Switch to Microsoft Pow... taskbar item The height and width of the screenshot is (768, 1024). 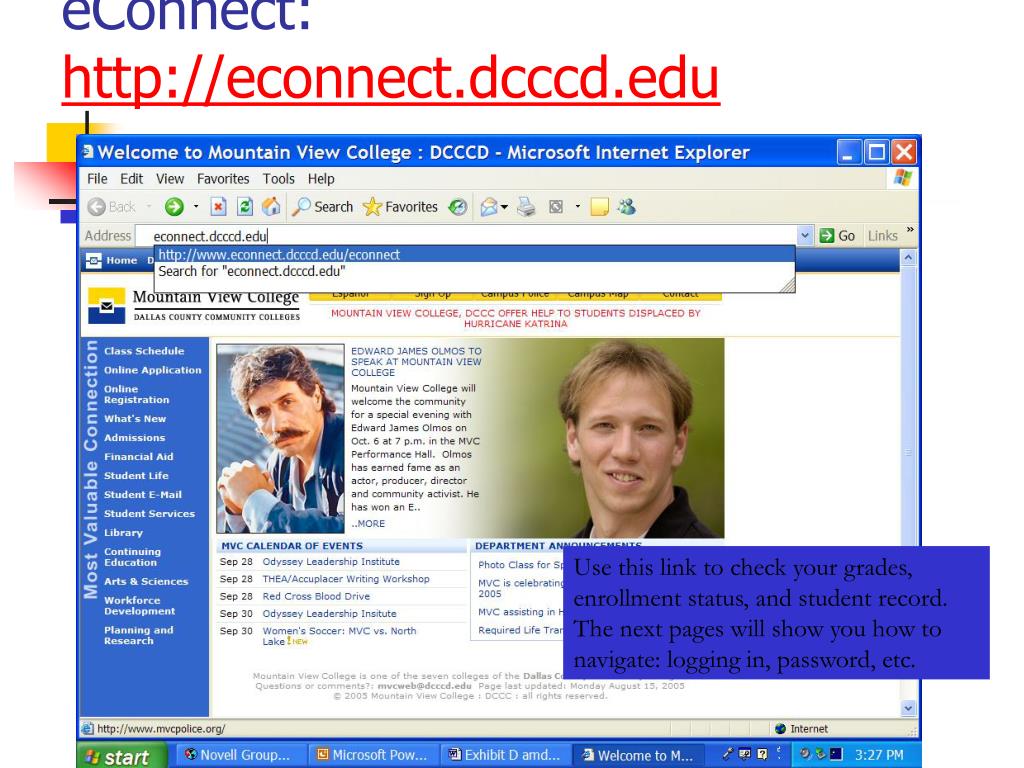point(372,755)
